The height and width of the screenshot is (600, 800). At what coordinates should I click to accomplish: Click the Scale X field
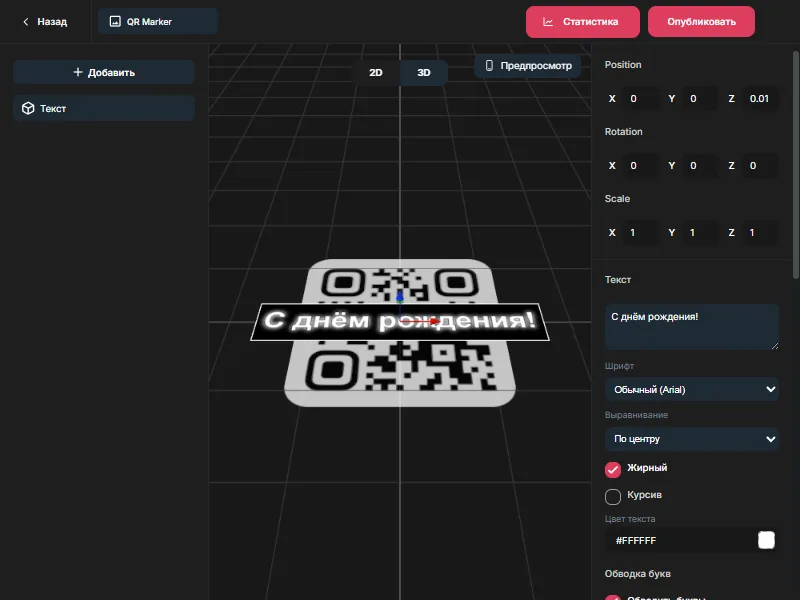[x=642, y=232]
